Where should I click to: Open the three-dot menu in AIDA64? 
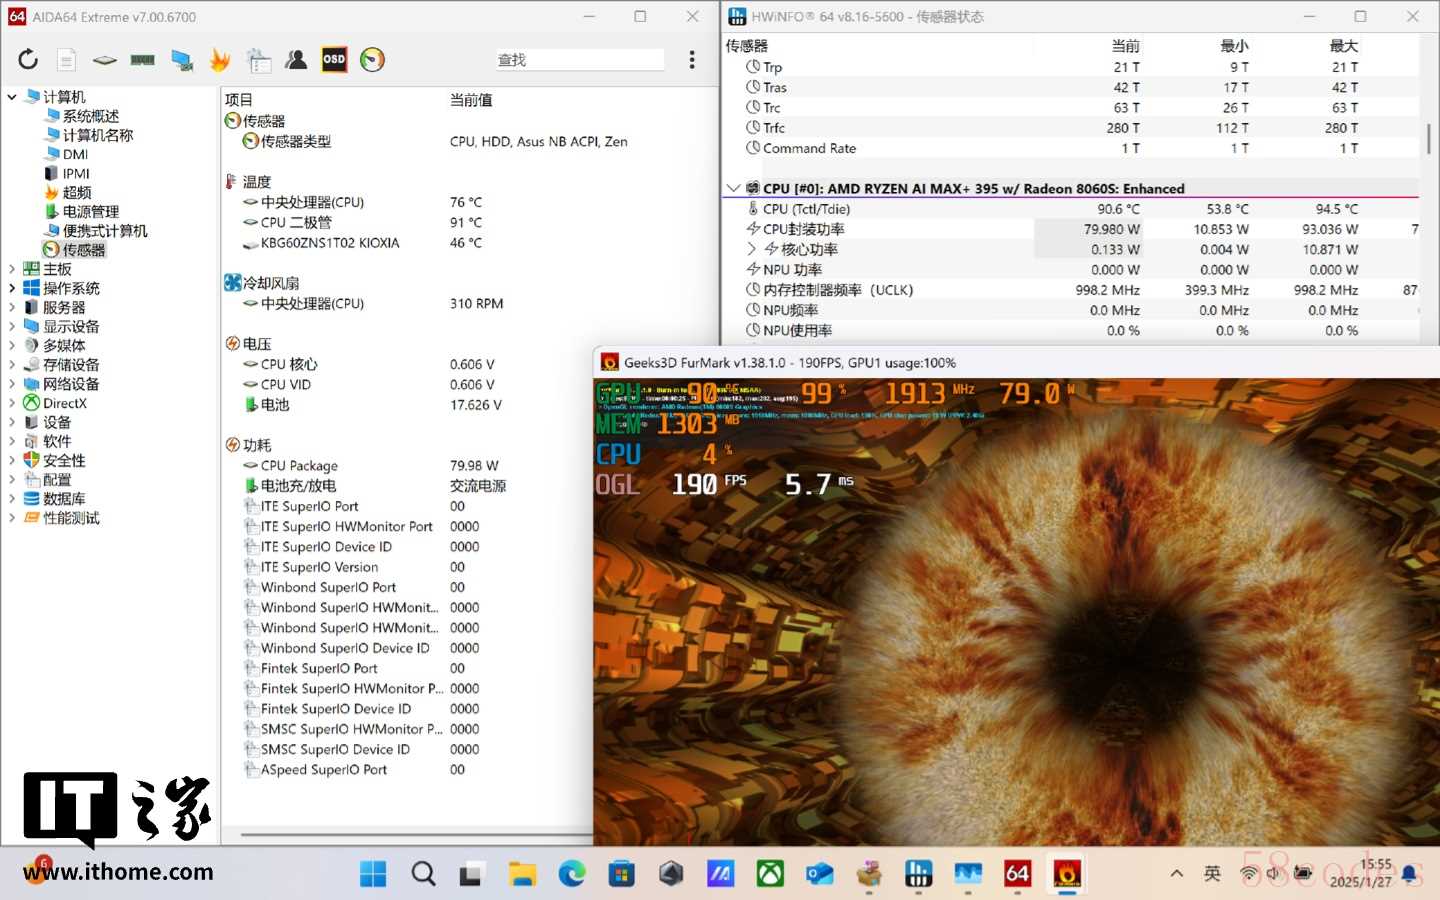[691, 60]
